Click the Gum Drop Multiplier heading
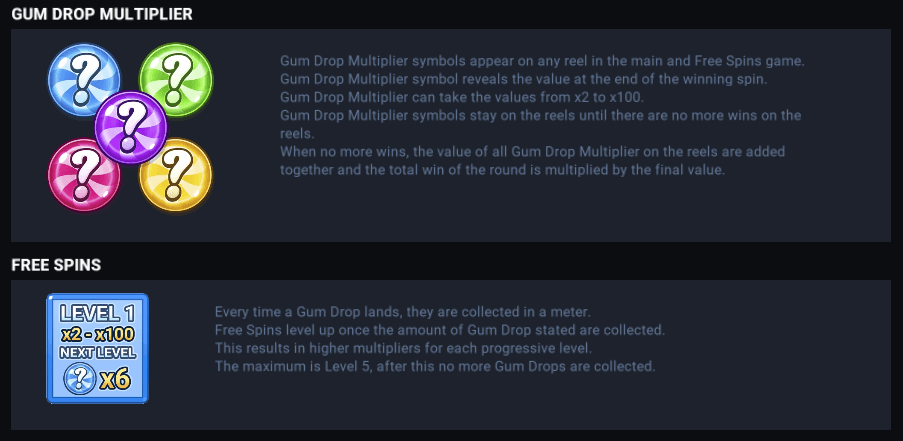 102,14
